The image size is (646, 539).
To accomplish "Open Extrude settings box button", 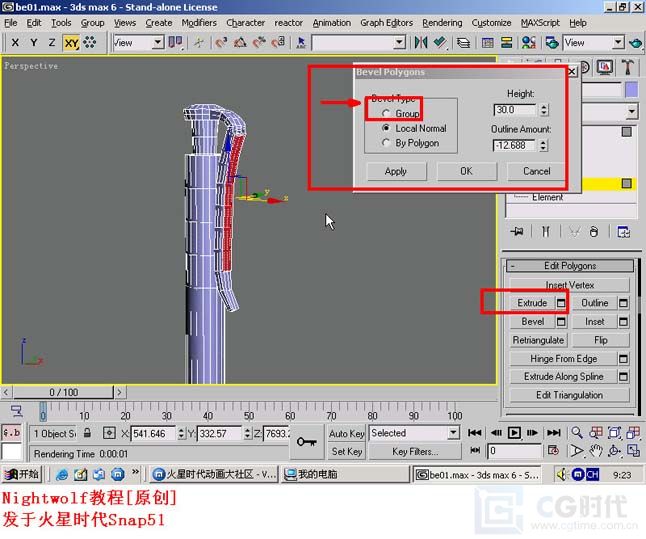I will pos(561,303).
